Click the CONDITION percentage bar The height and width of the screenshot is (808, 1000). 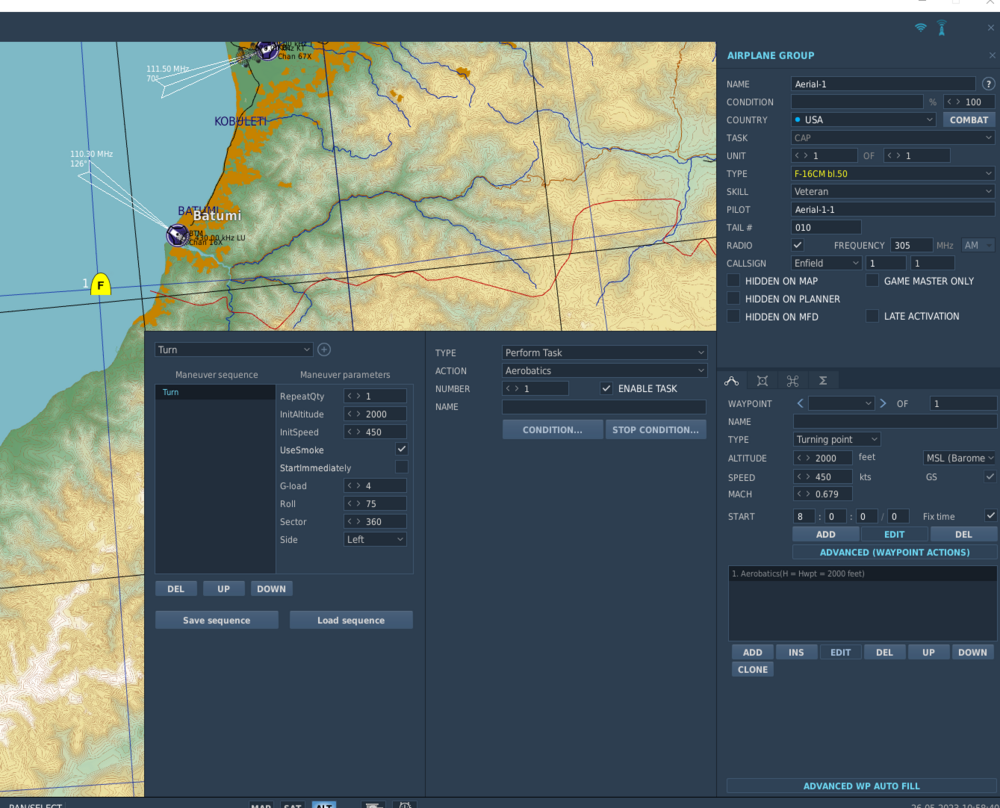tap(857, 102)
